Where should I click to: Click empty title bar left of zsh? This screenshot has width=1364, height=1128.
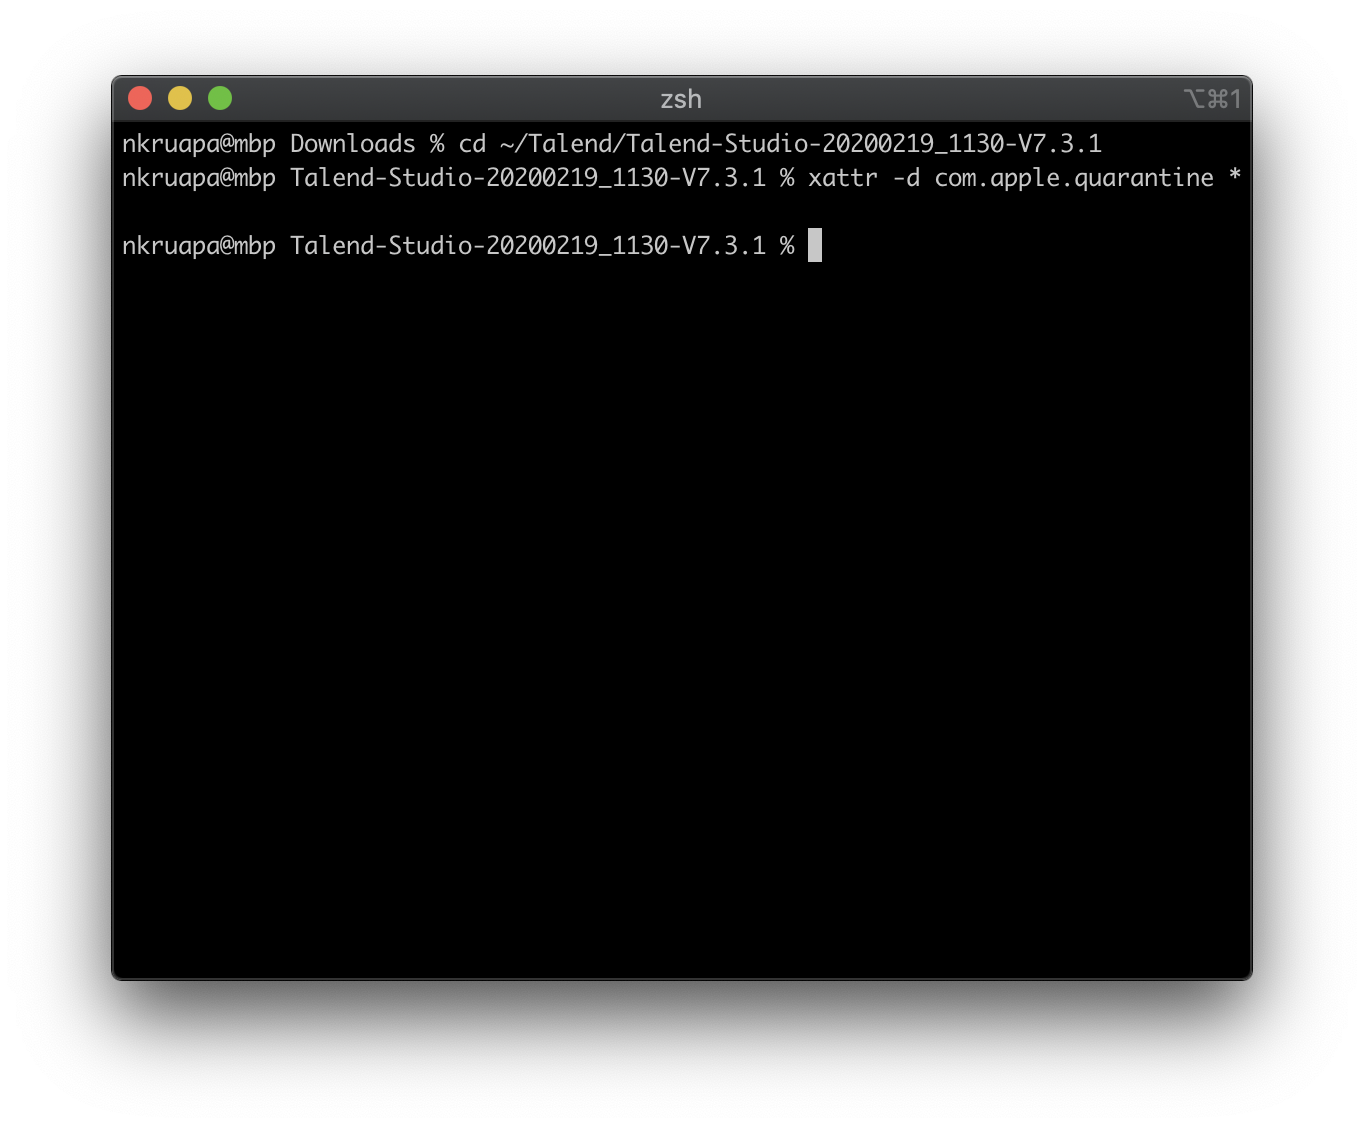pyautogui.click(x=450, y=99)
